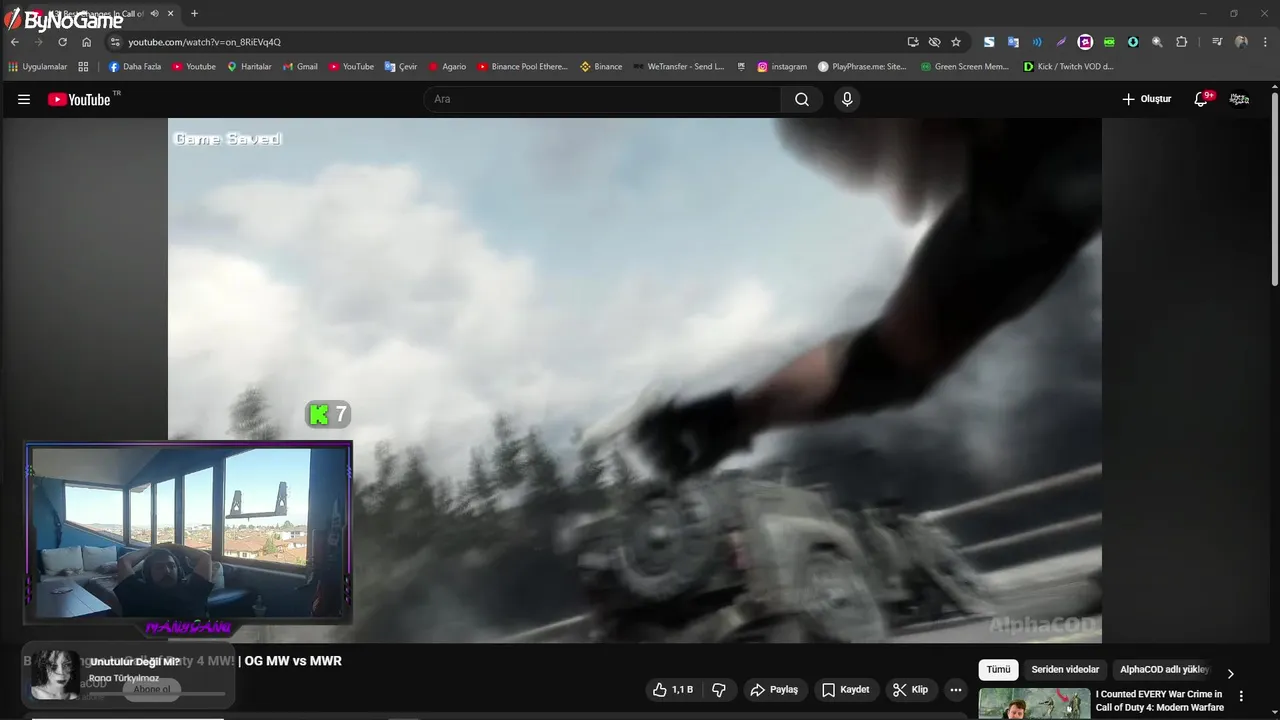Open Chrome three-dot menu
Viewport: 1280px width, 720px height.
[1265, 42]
